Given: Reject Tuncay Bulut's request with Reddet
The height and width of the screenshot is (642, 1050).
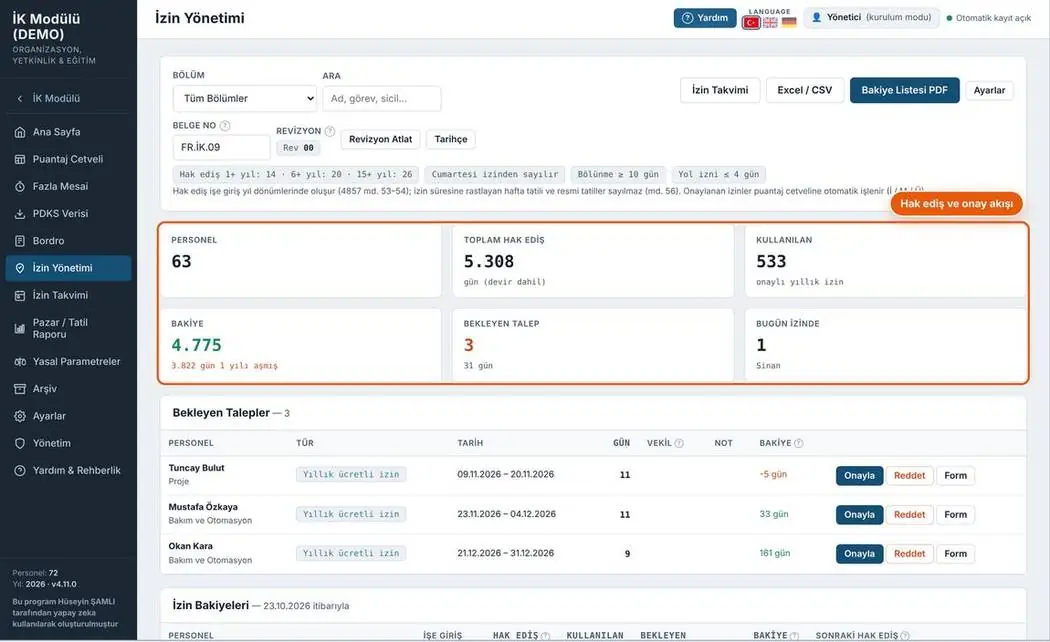Looking at the screenshot, I should click(909, 475).
